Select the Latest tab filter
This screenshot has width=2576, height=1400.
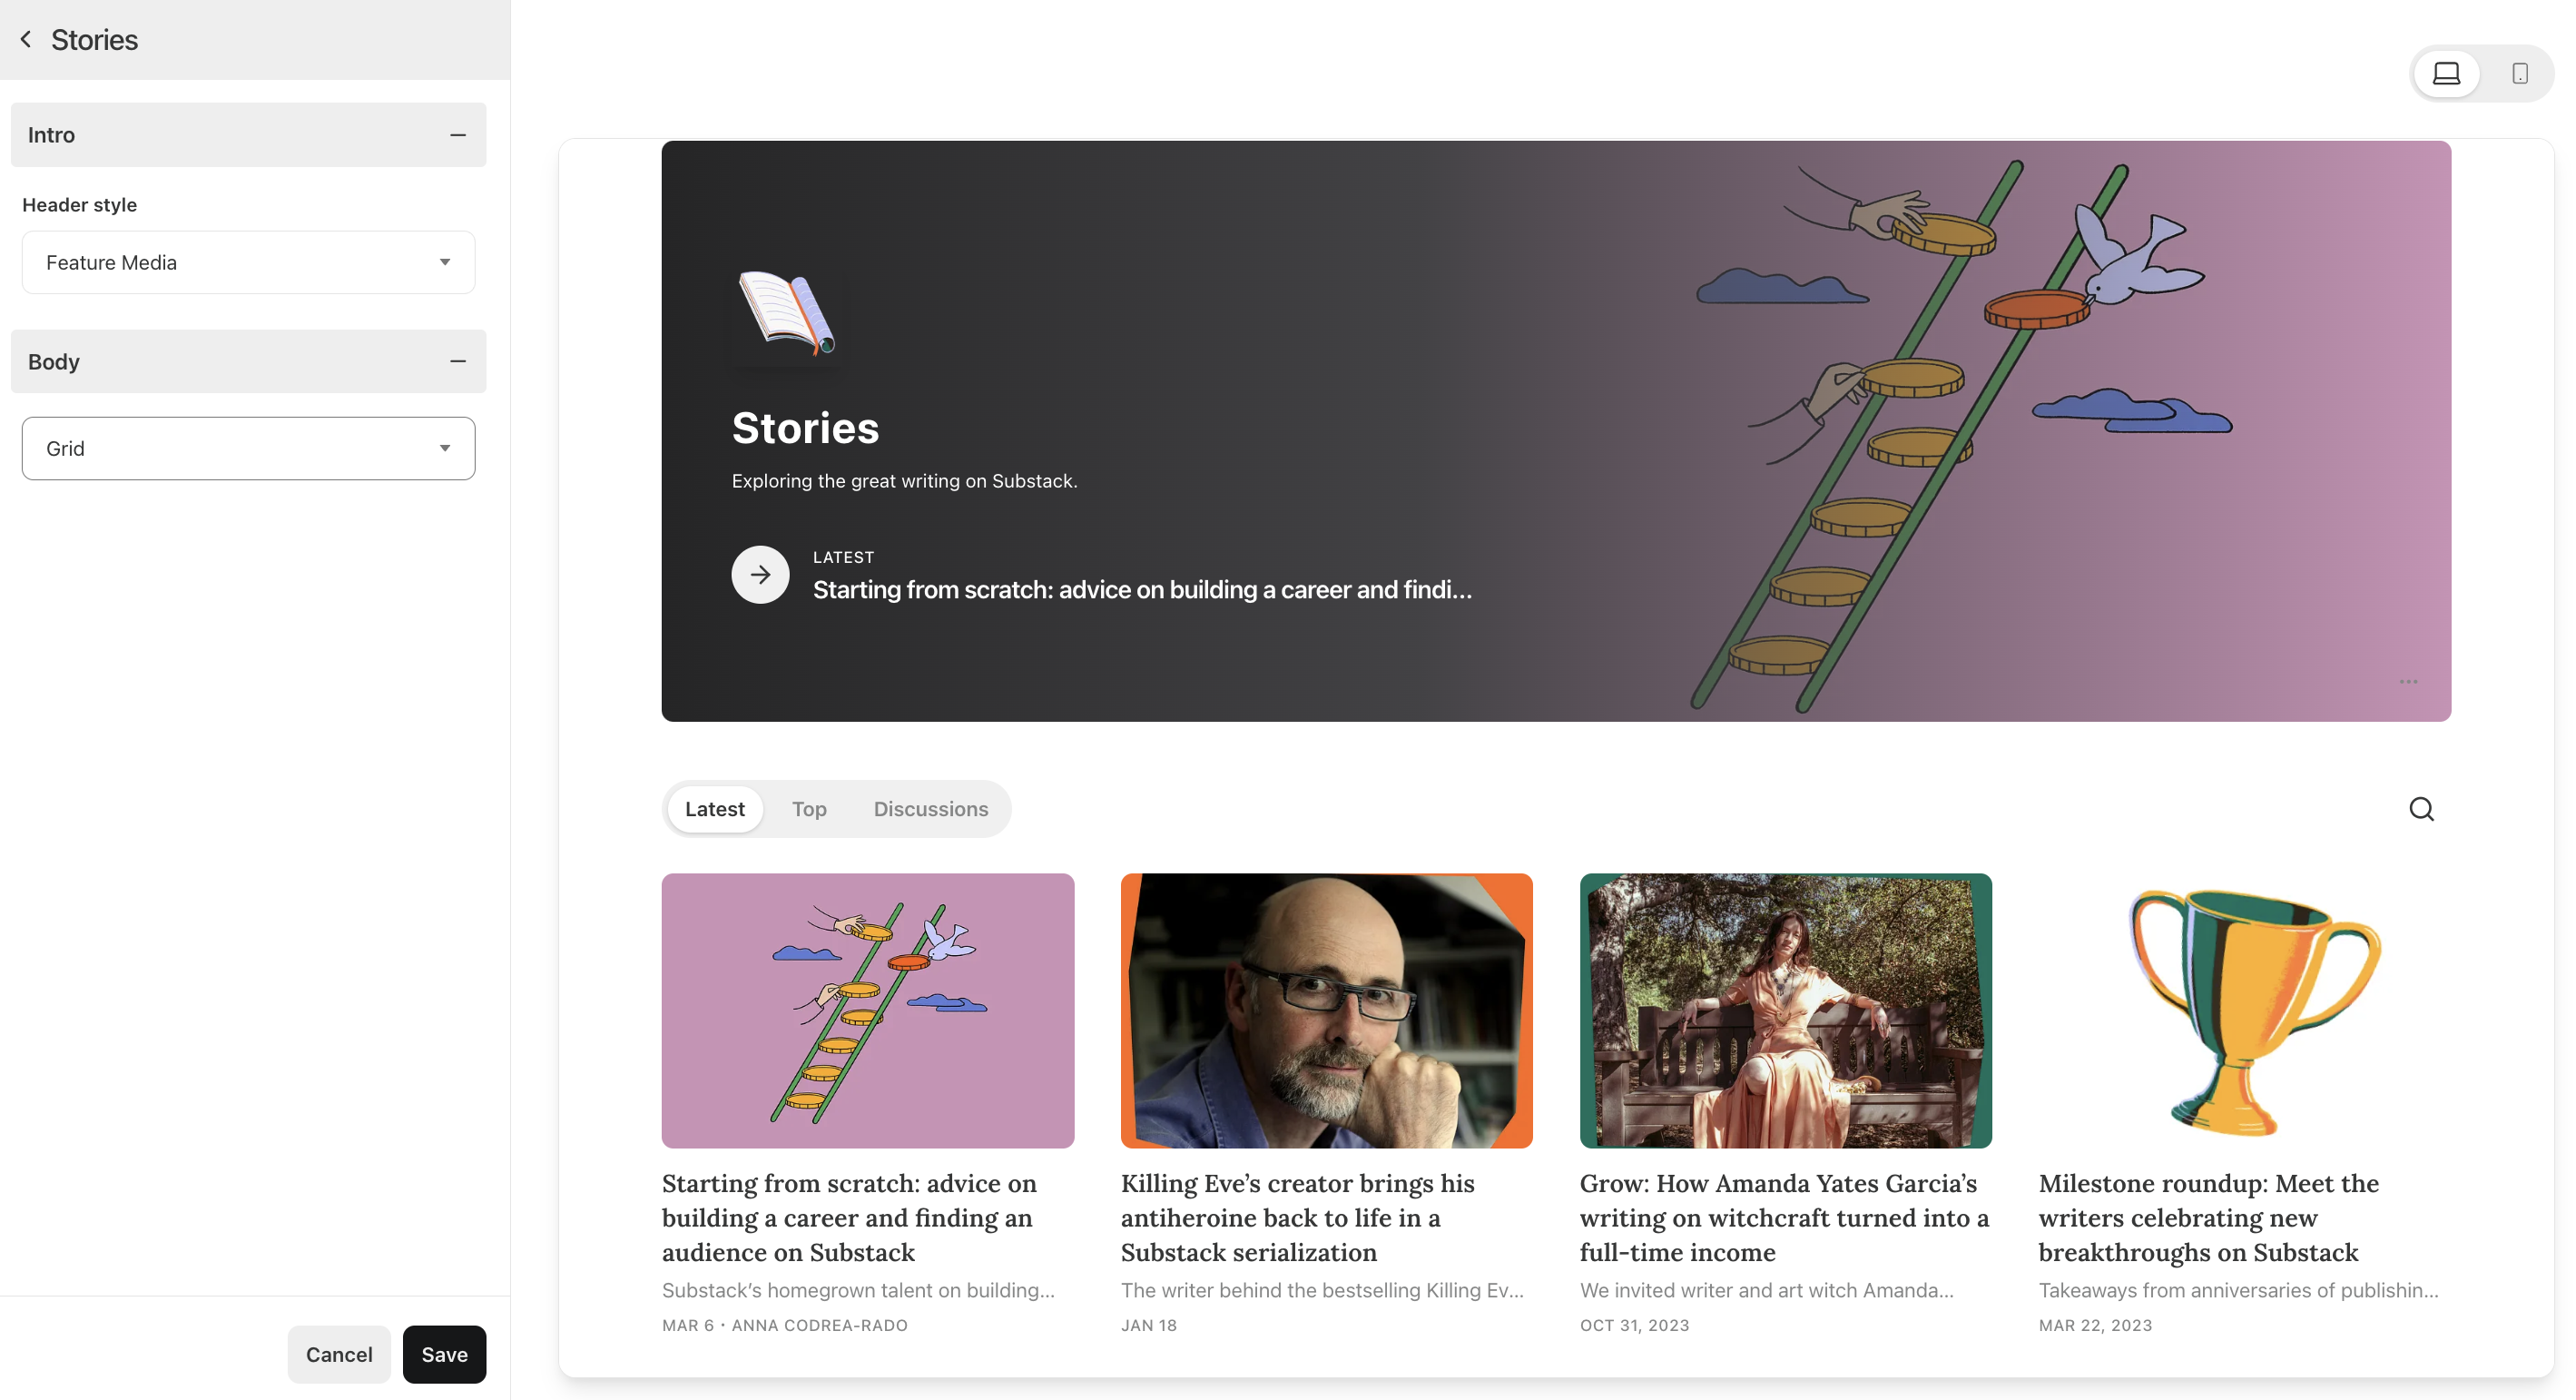coord(713,807)
